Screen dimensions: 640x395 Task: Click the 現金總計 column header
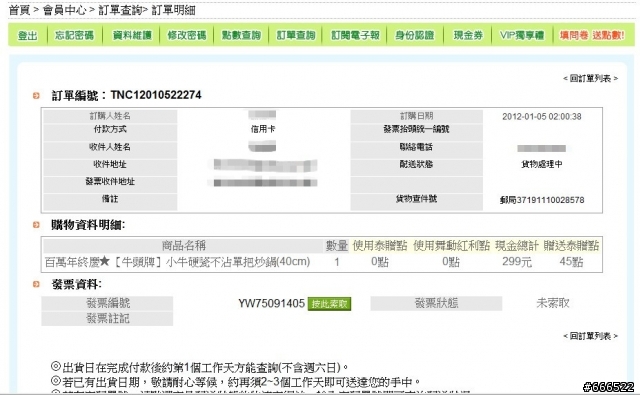pyautogui.click(x=517, y=246)
